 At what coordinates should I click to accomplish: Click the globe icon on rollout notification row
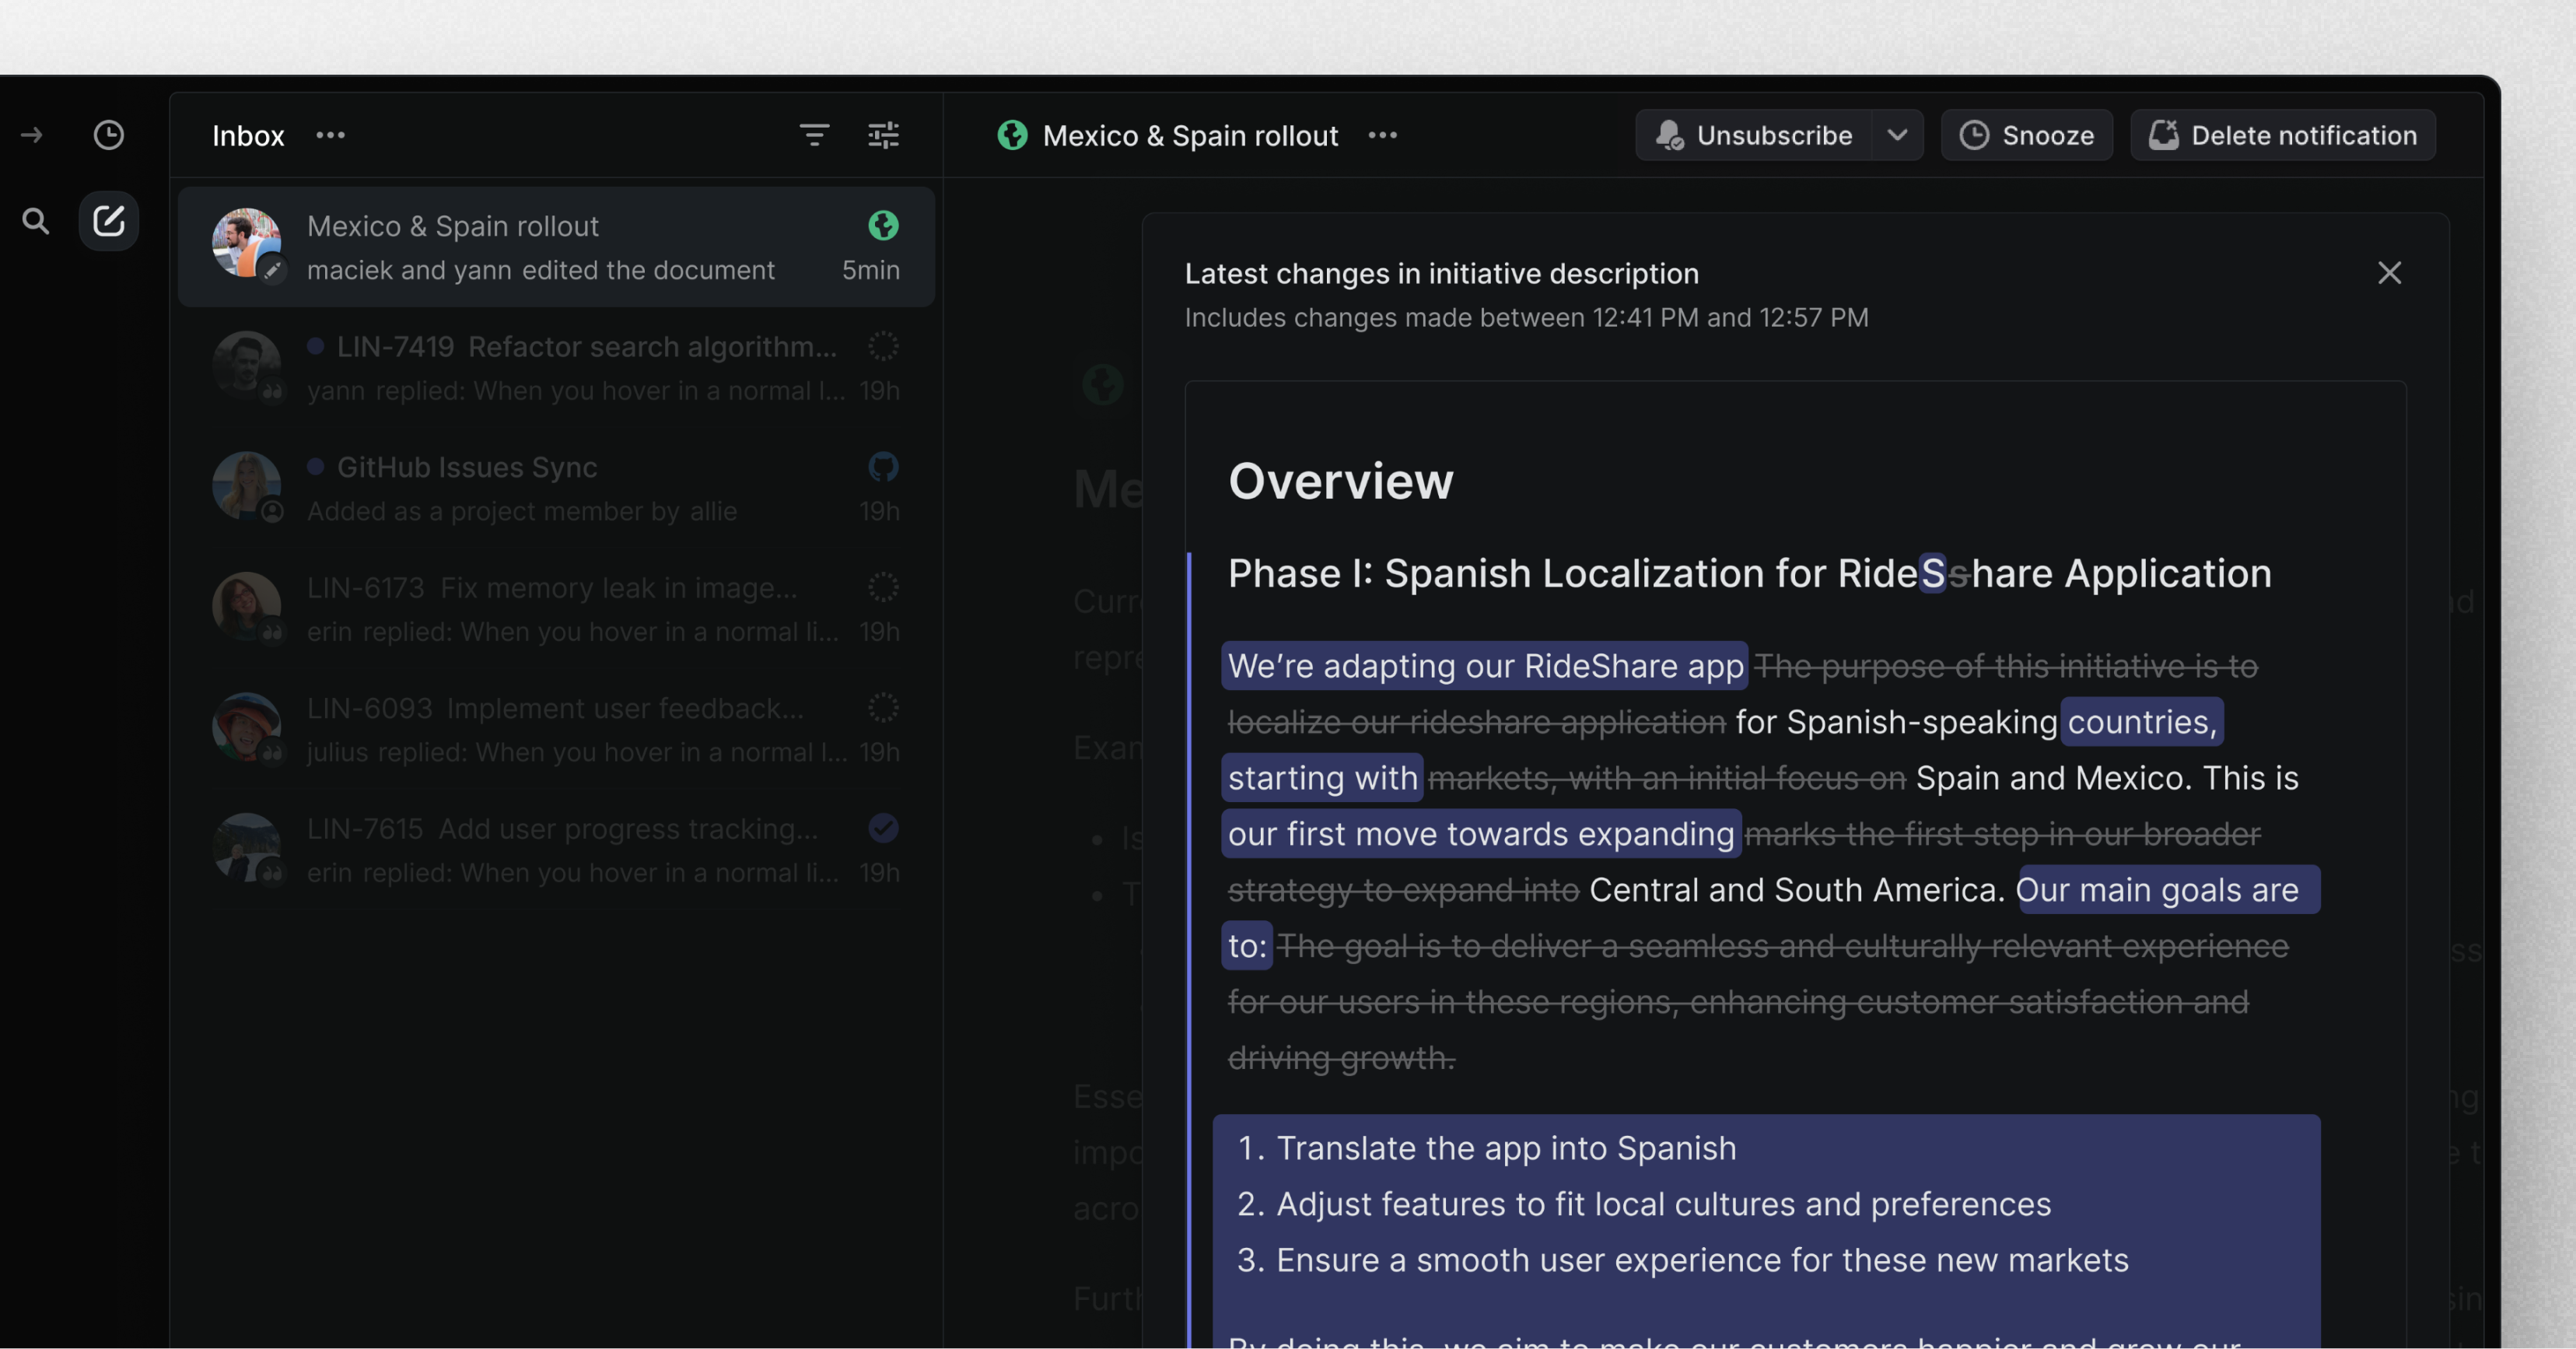click(883, 226)
